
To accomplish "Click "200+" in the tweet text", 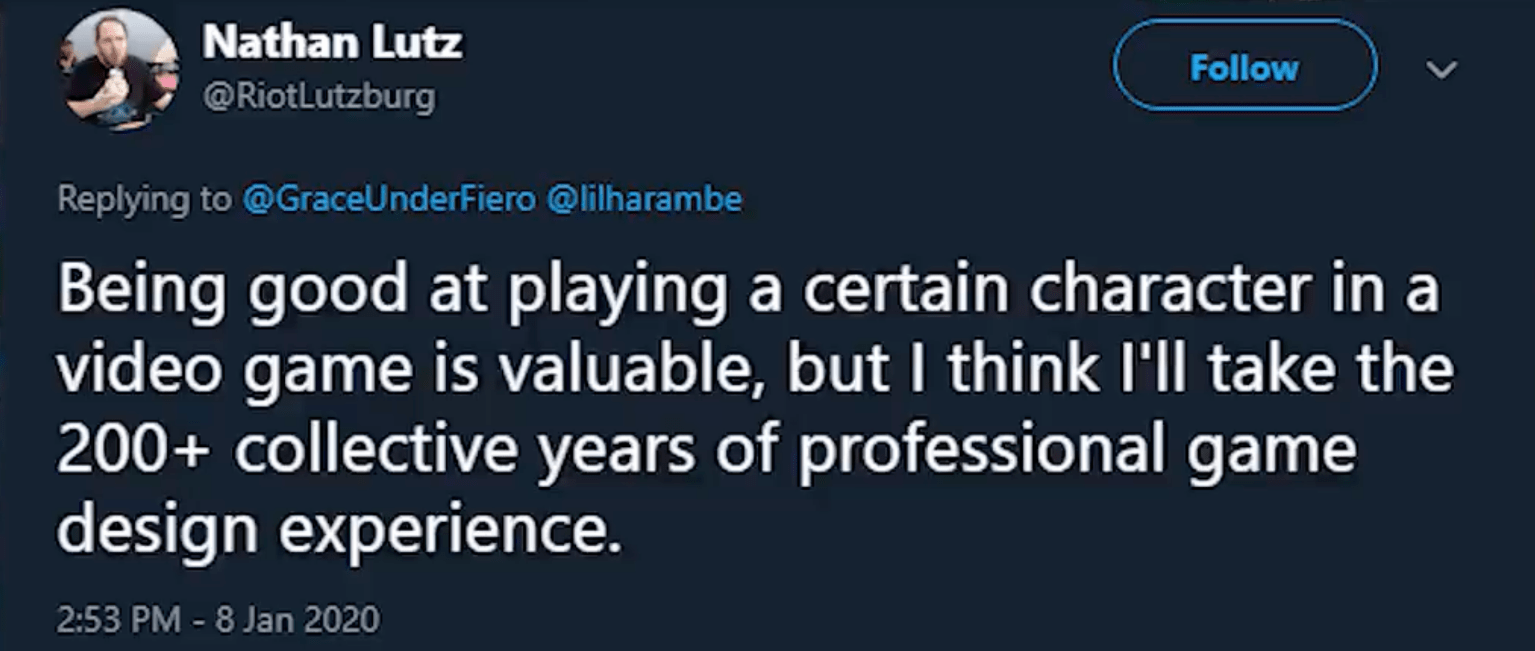I will [x=132, y=452].
